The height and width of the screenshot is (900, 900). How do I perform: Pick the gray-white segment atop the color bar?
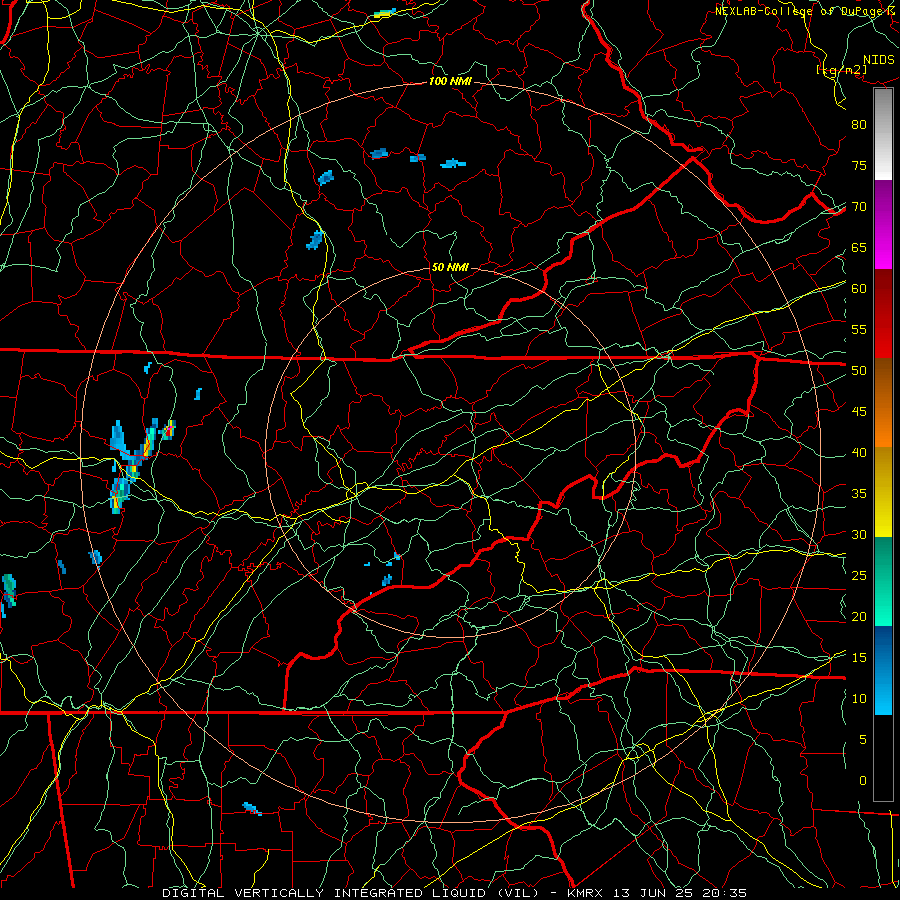[x=883, y=134]
